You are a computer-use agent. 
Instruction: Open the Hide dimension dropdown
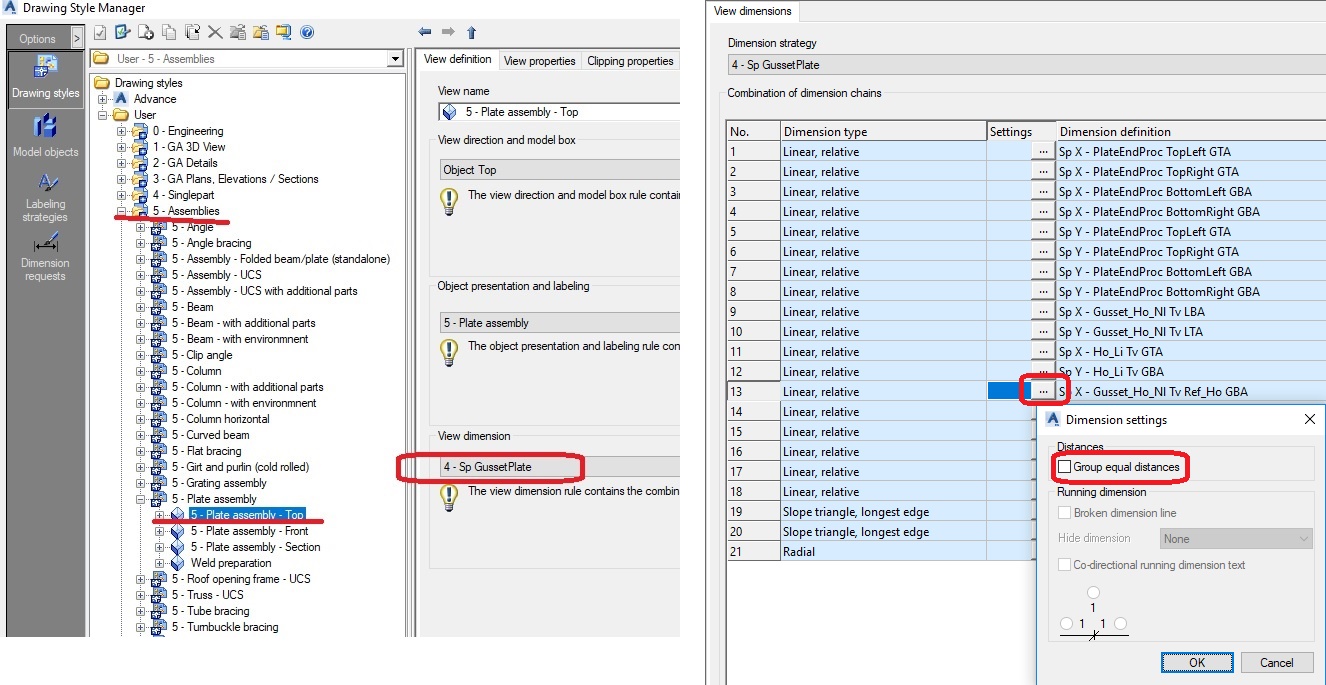[1237, 538]
